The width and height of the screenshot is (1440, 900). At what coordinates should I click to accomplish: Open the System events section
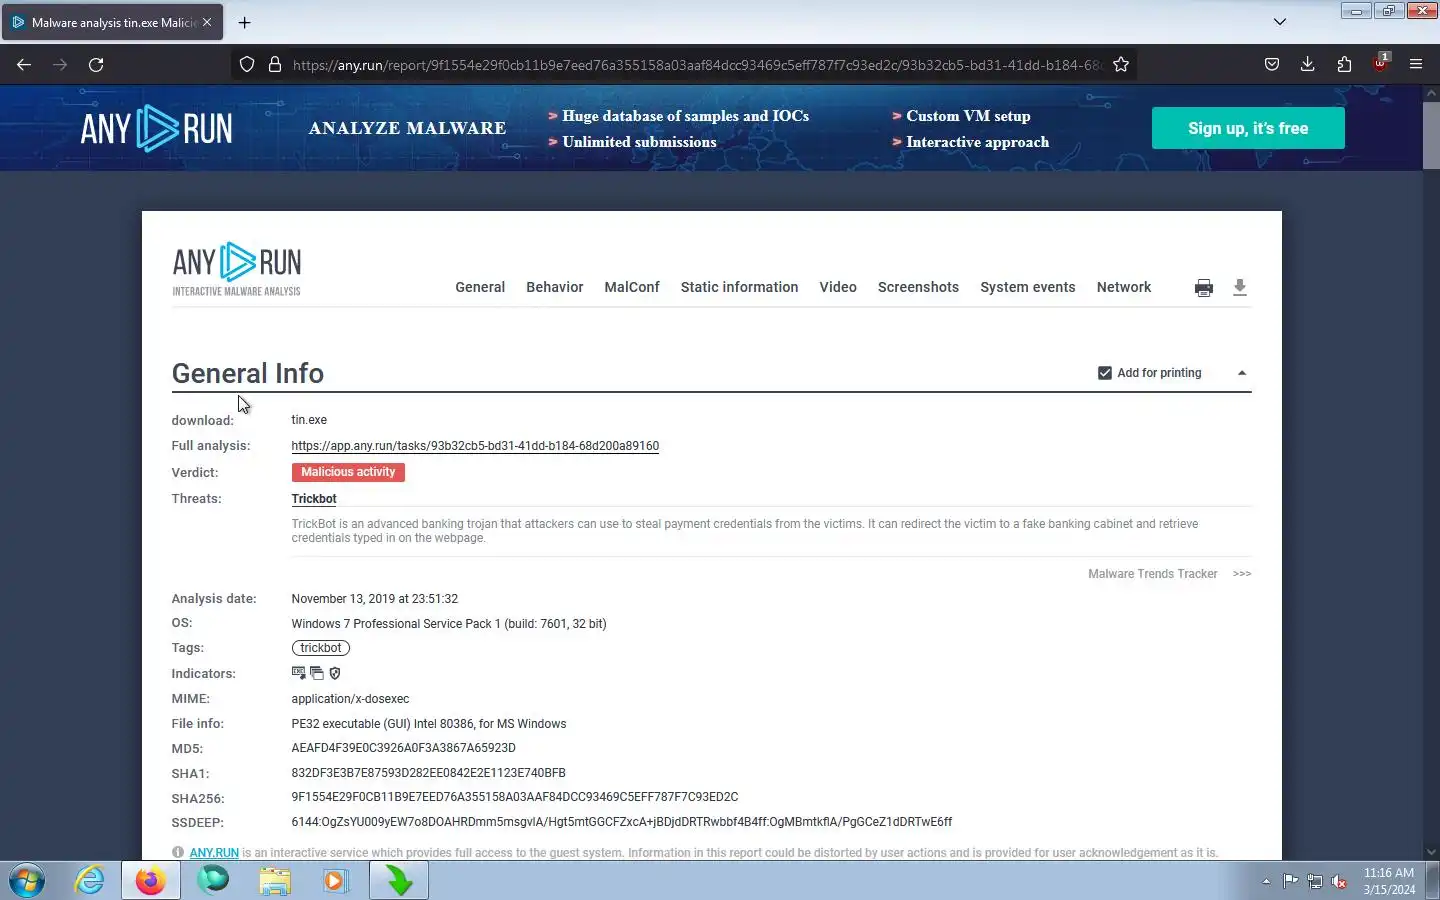tap(1028, 287)
